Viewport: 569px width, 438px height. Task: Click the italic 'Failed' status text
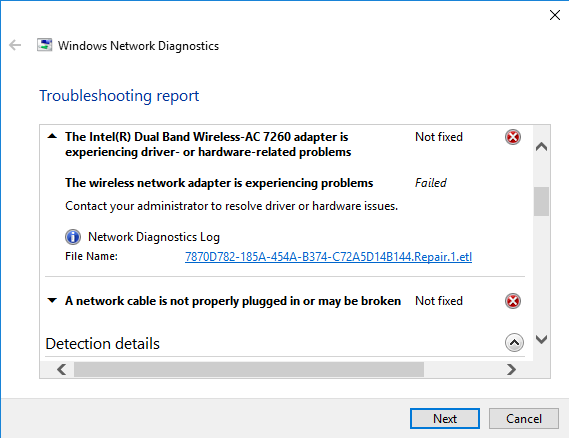[x=431, y=183]
